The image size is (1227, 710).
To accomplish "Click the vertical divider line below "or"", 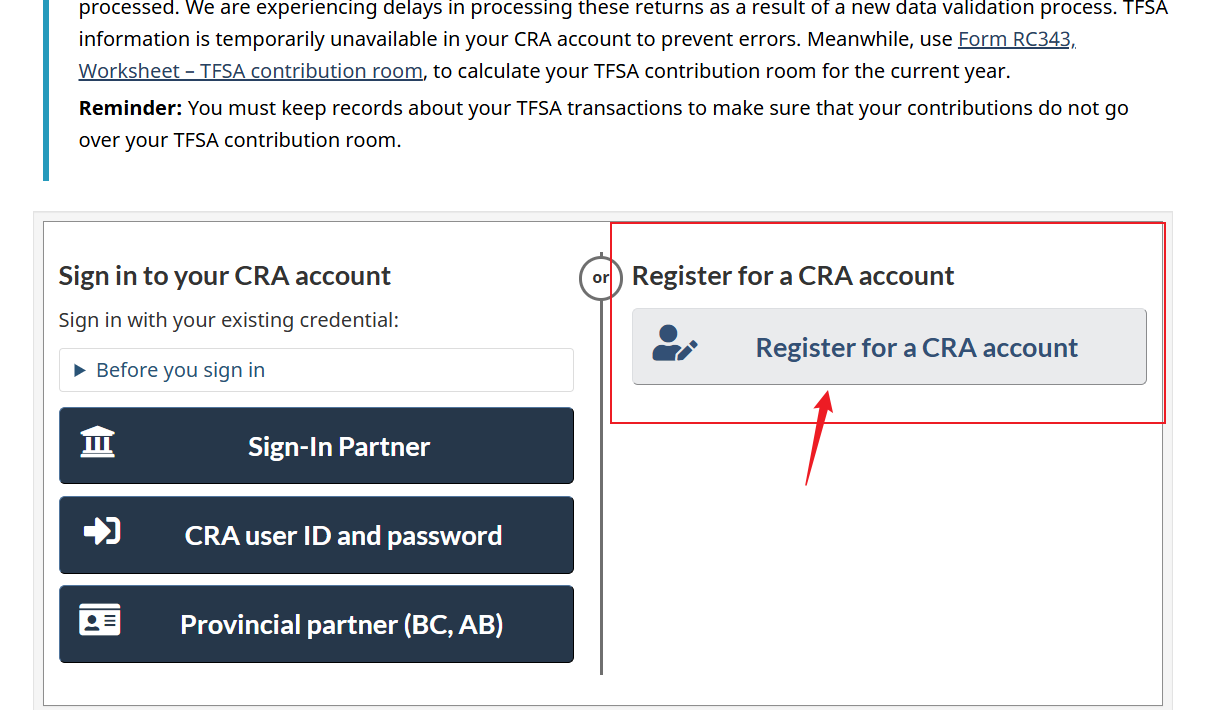I will click(x=601, y=500).
